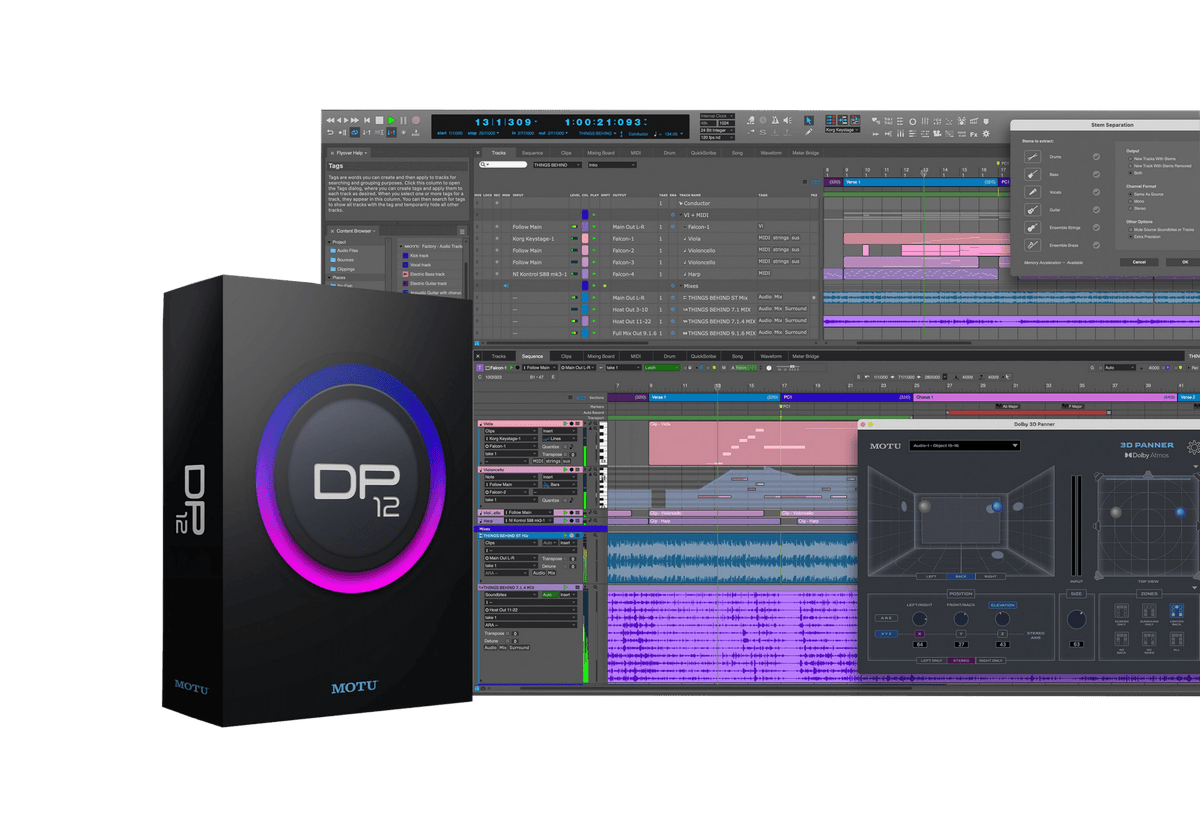Viewport: 1200px width, 823px height.
Task: Click the RIGHT view button in panner
Action: (x=990, y=576)
